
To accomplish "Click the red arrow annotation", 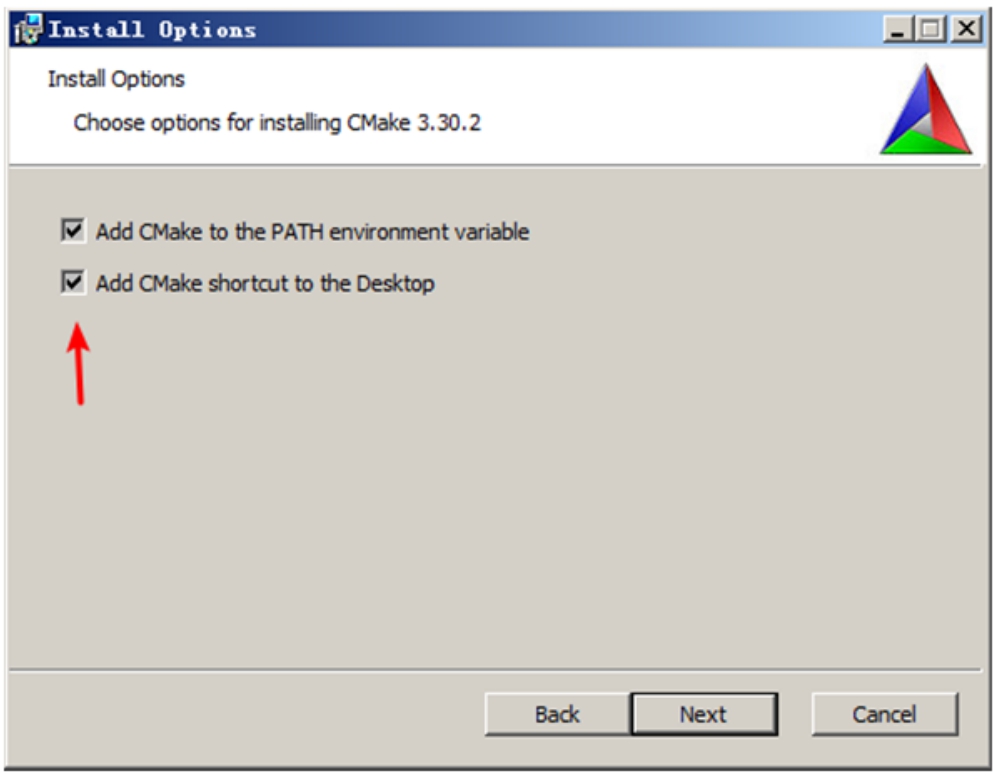I will (x=78, y=363).
